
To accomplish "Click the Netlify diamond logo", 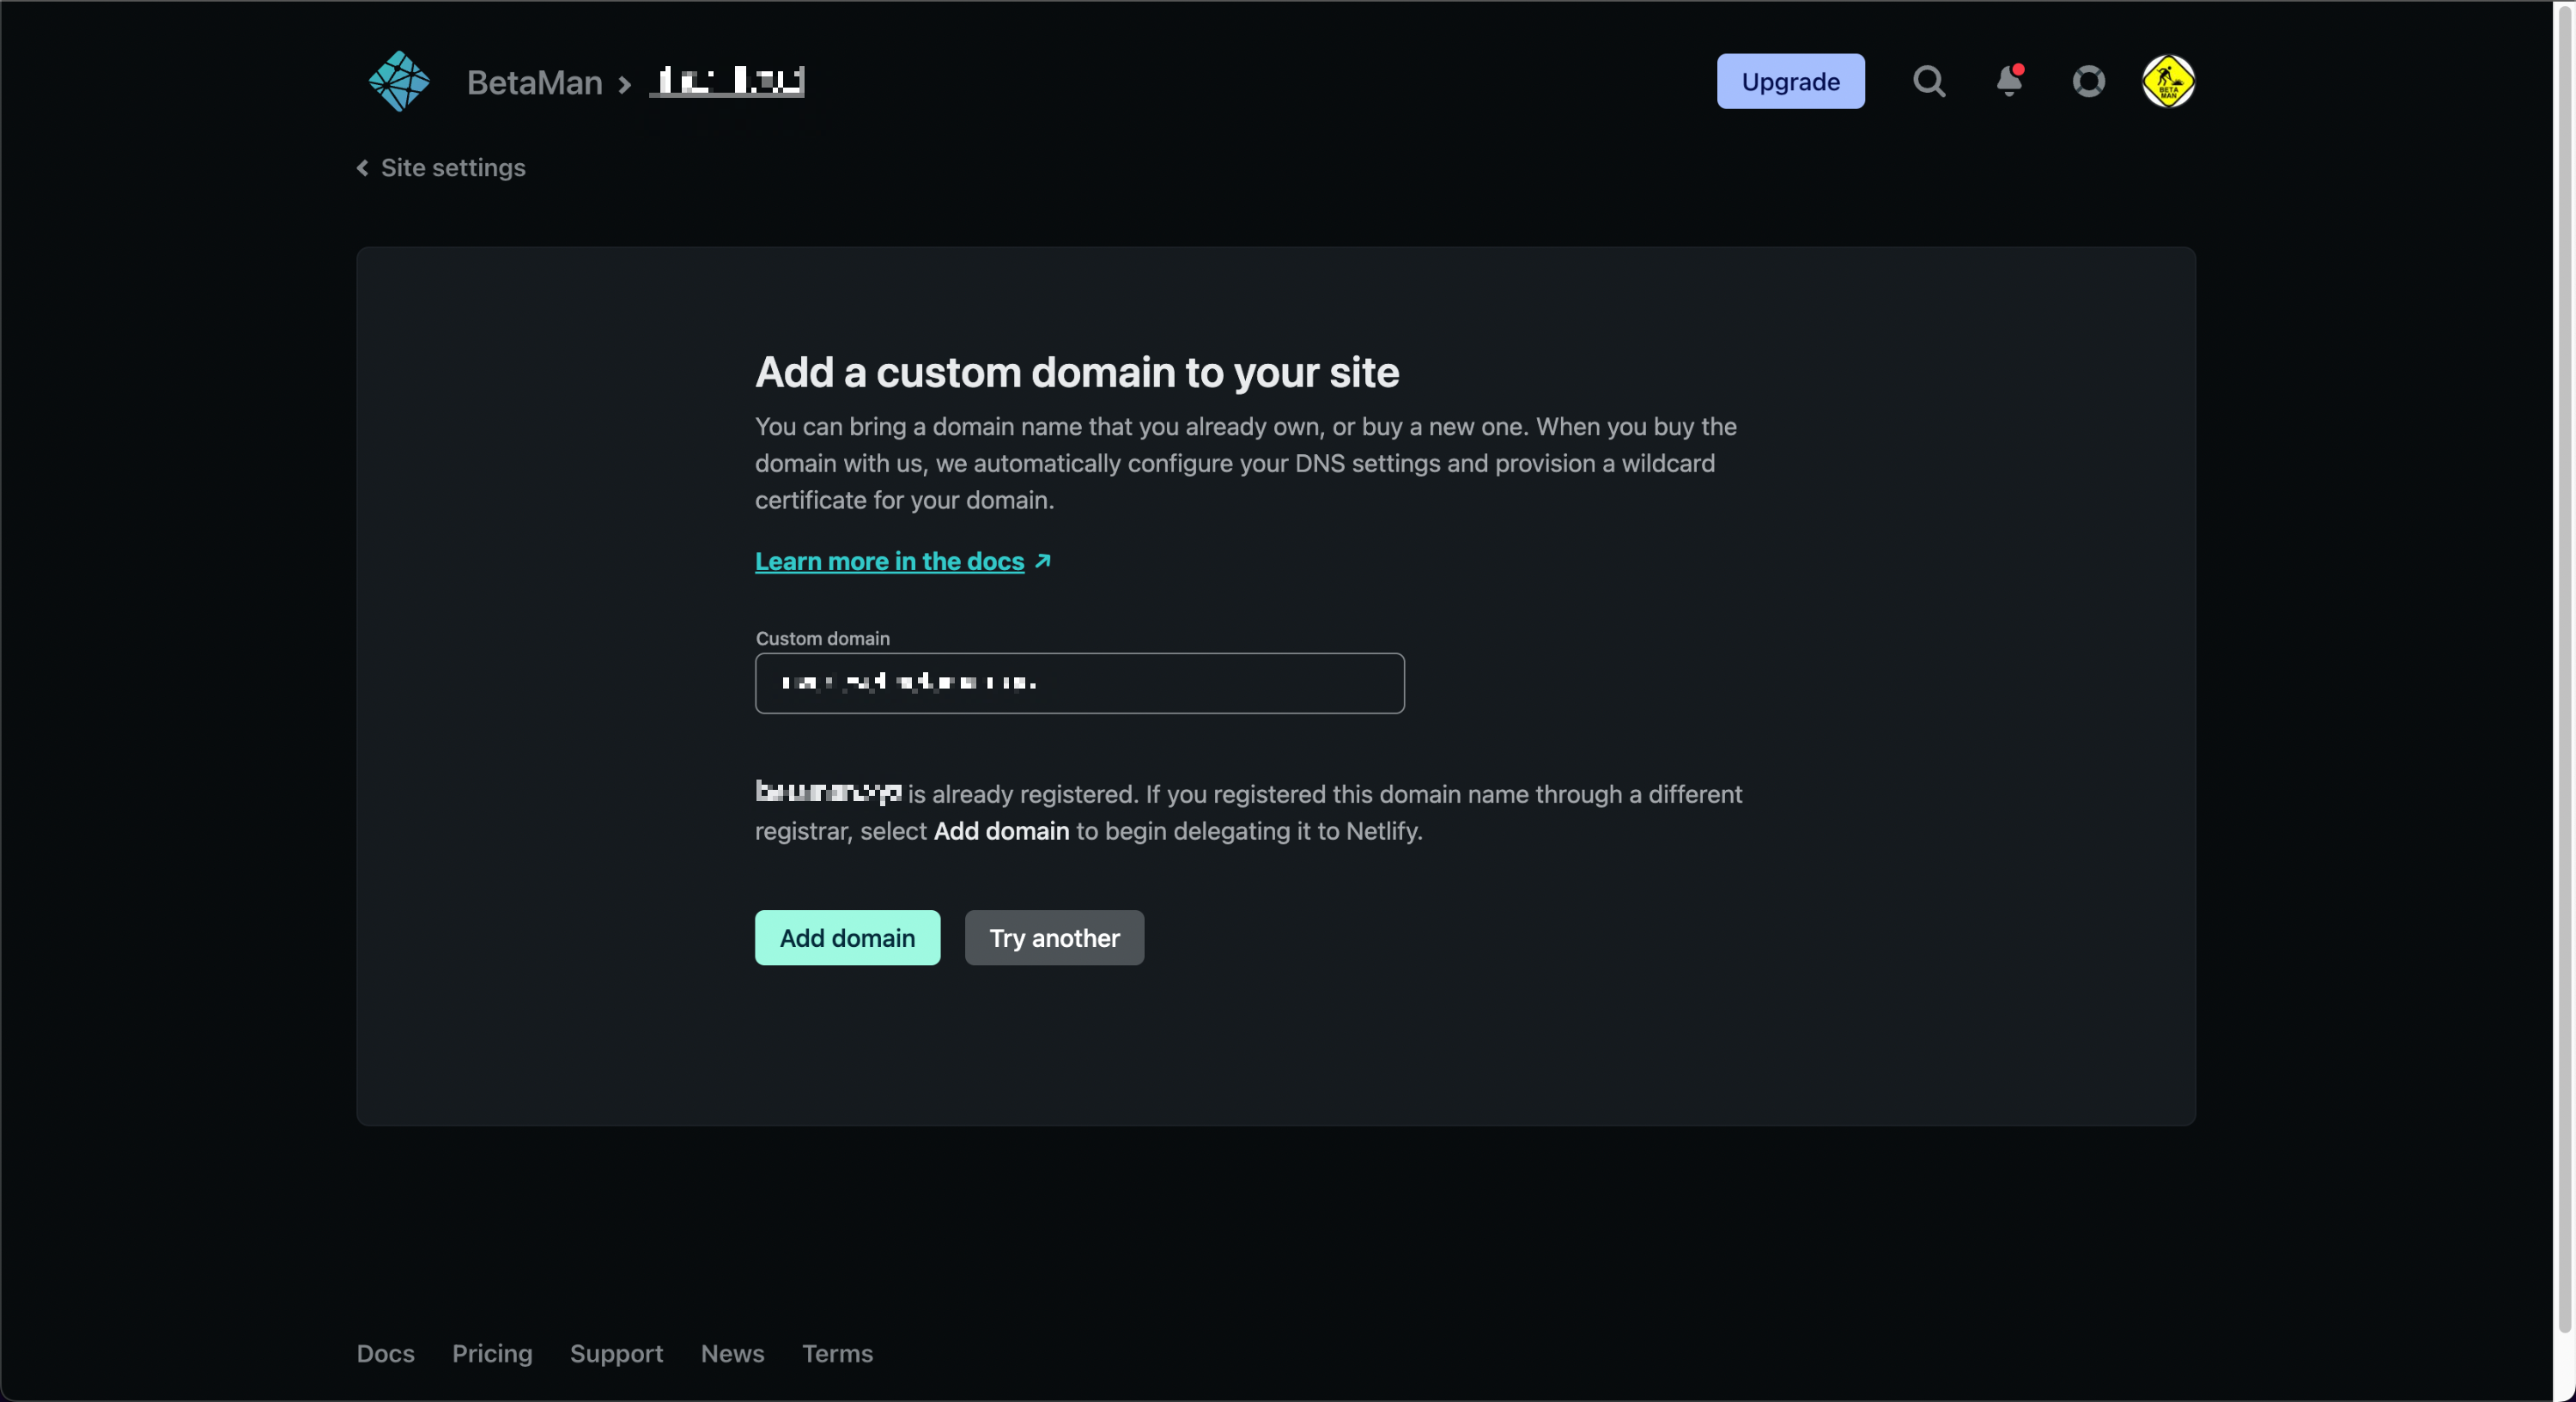I will (x=399, y=81).
